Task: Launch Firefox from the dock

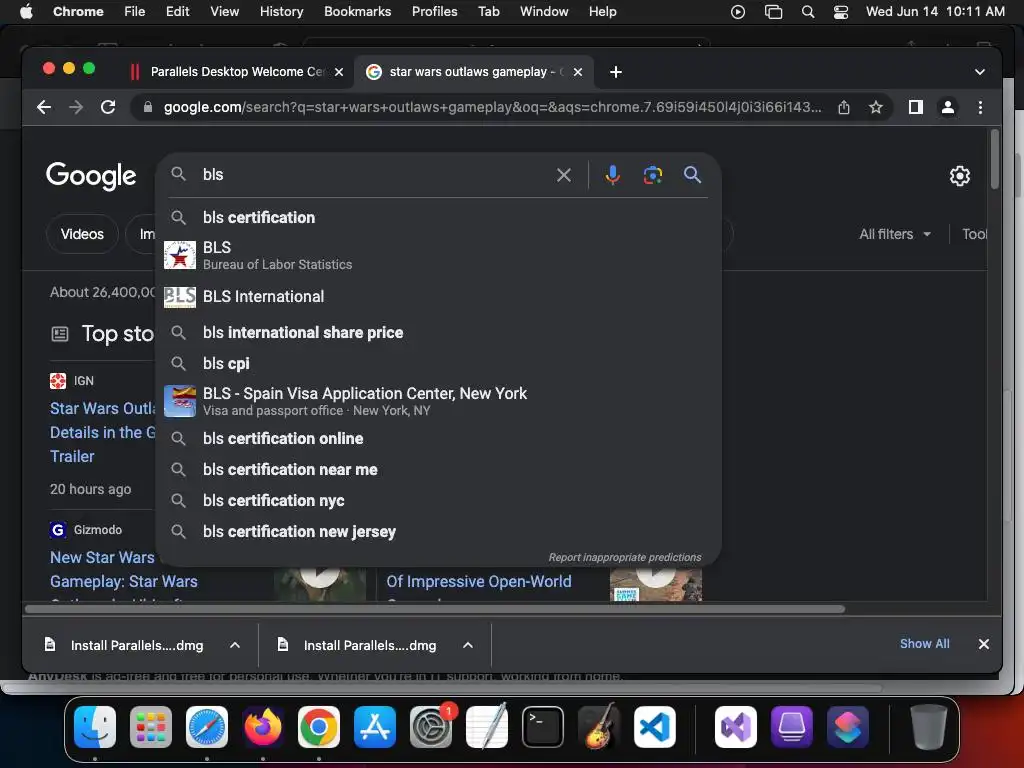Action: (x=263, y=726)
